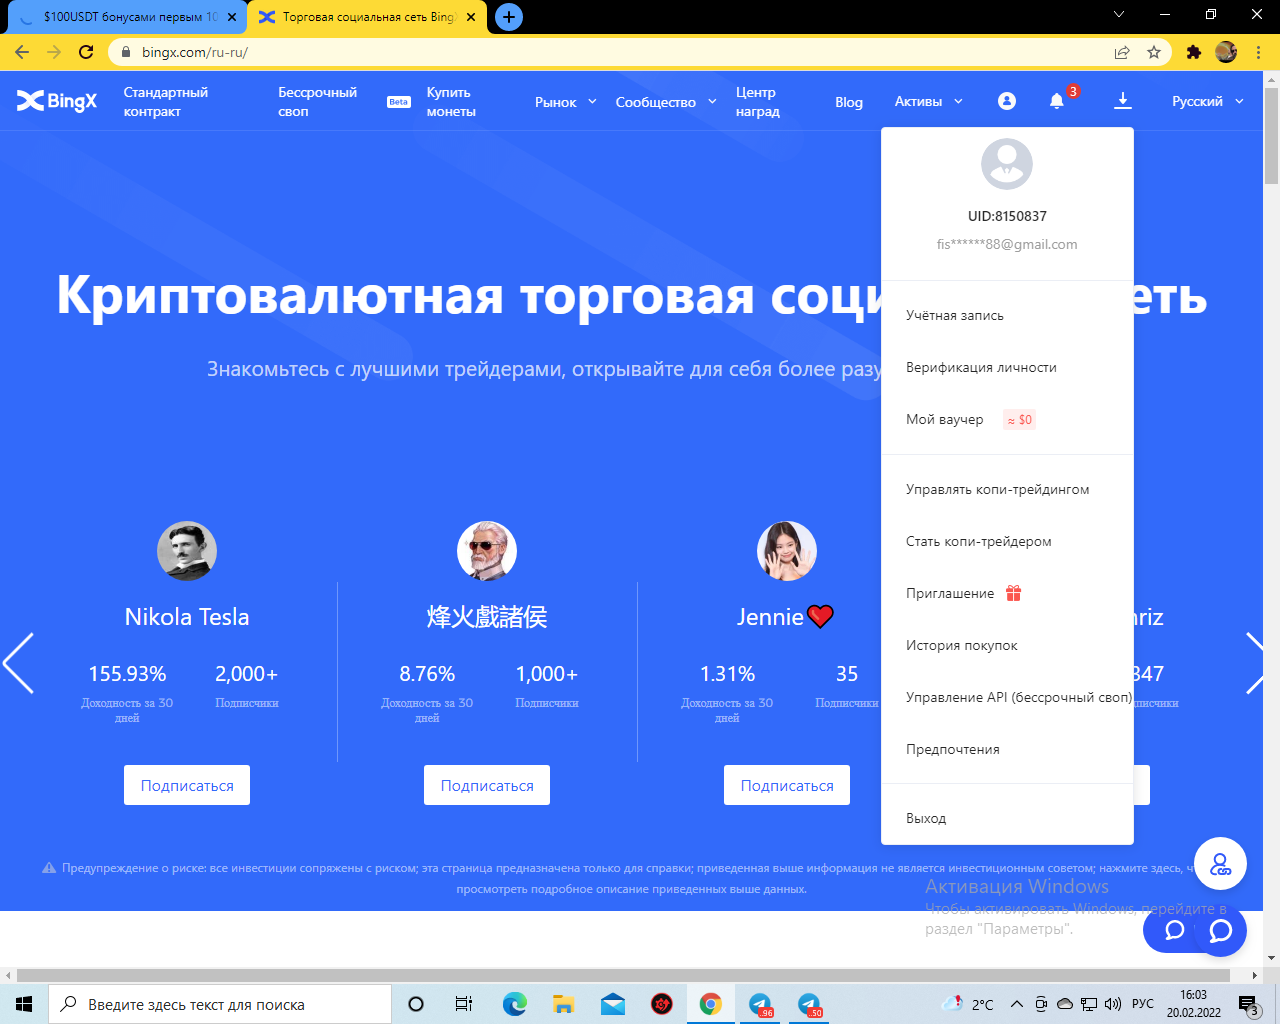Go back with browser back arrow
1280x1024 pixels.
tap(22, 52)
